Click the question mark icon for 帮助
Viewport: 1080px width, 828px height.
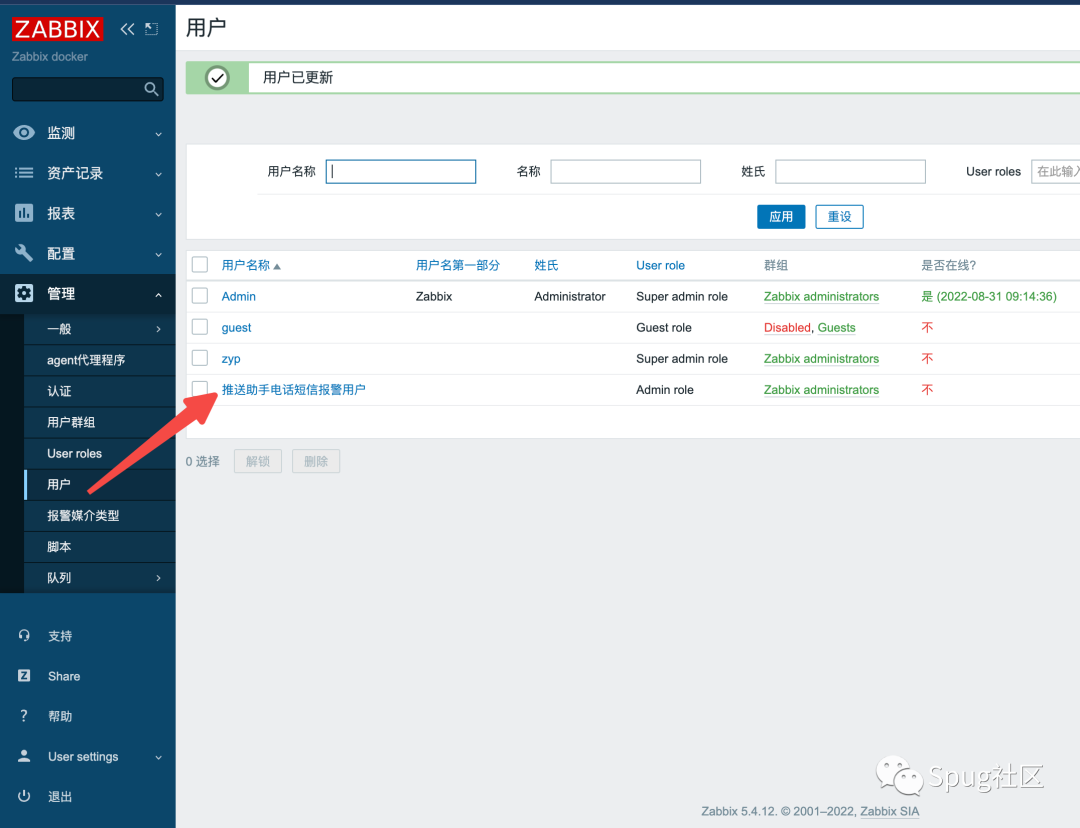click(x=24, y=716)
